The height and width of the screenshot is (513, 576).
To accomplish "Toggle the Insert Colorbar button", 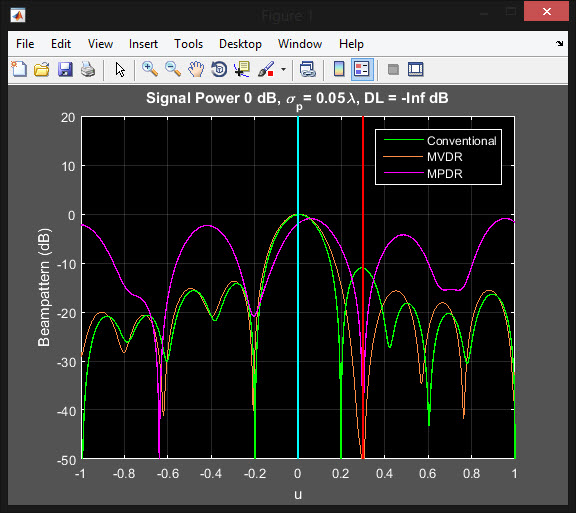I will click(x=339, y=69).
